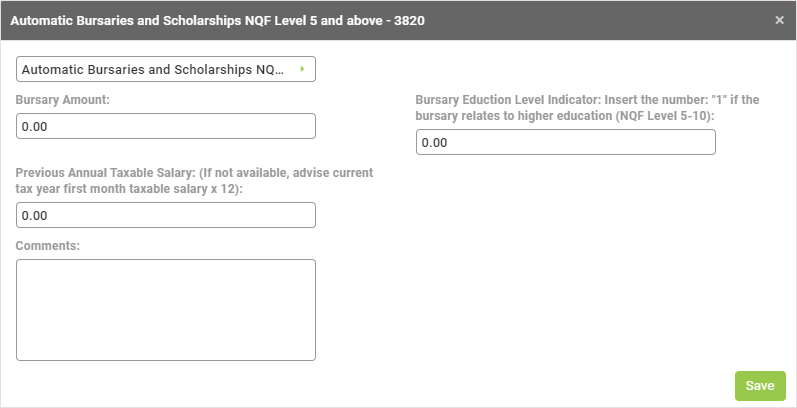The image size is (797, 408).
Task: Click the bottom-right corner of the Comments box
Action: [x=311, y=355]
